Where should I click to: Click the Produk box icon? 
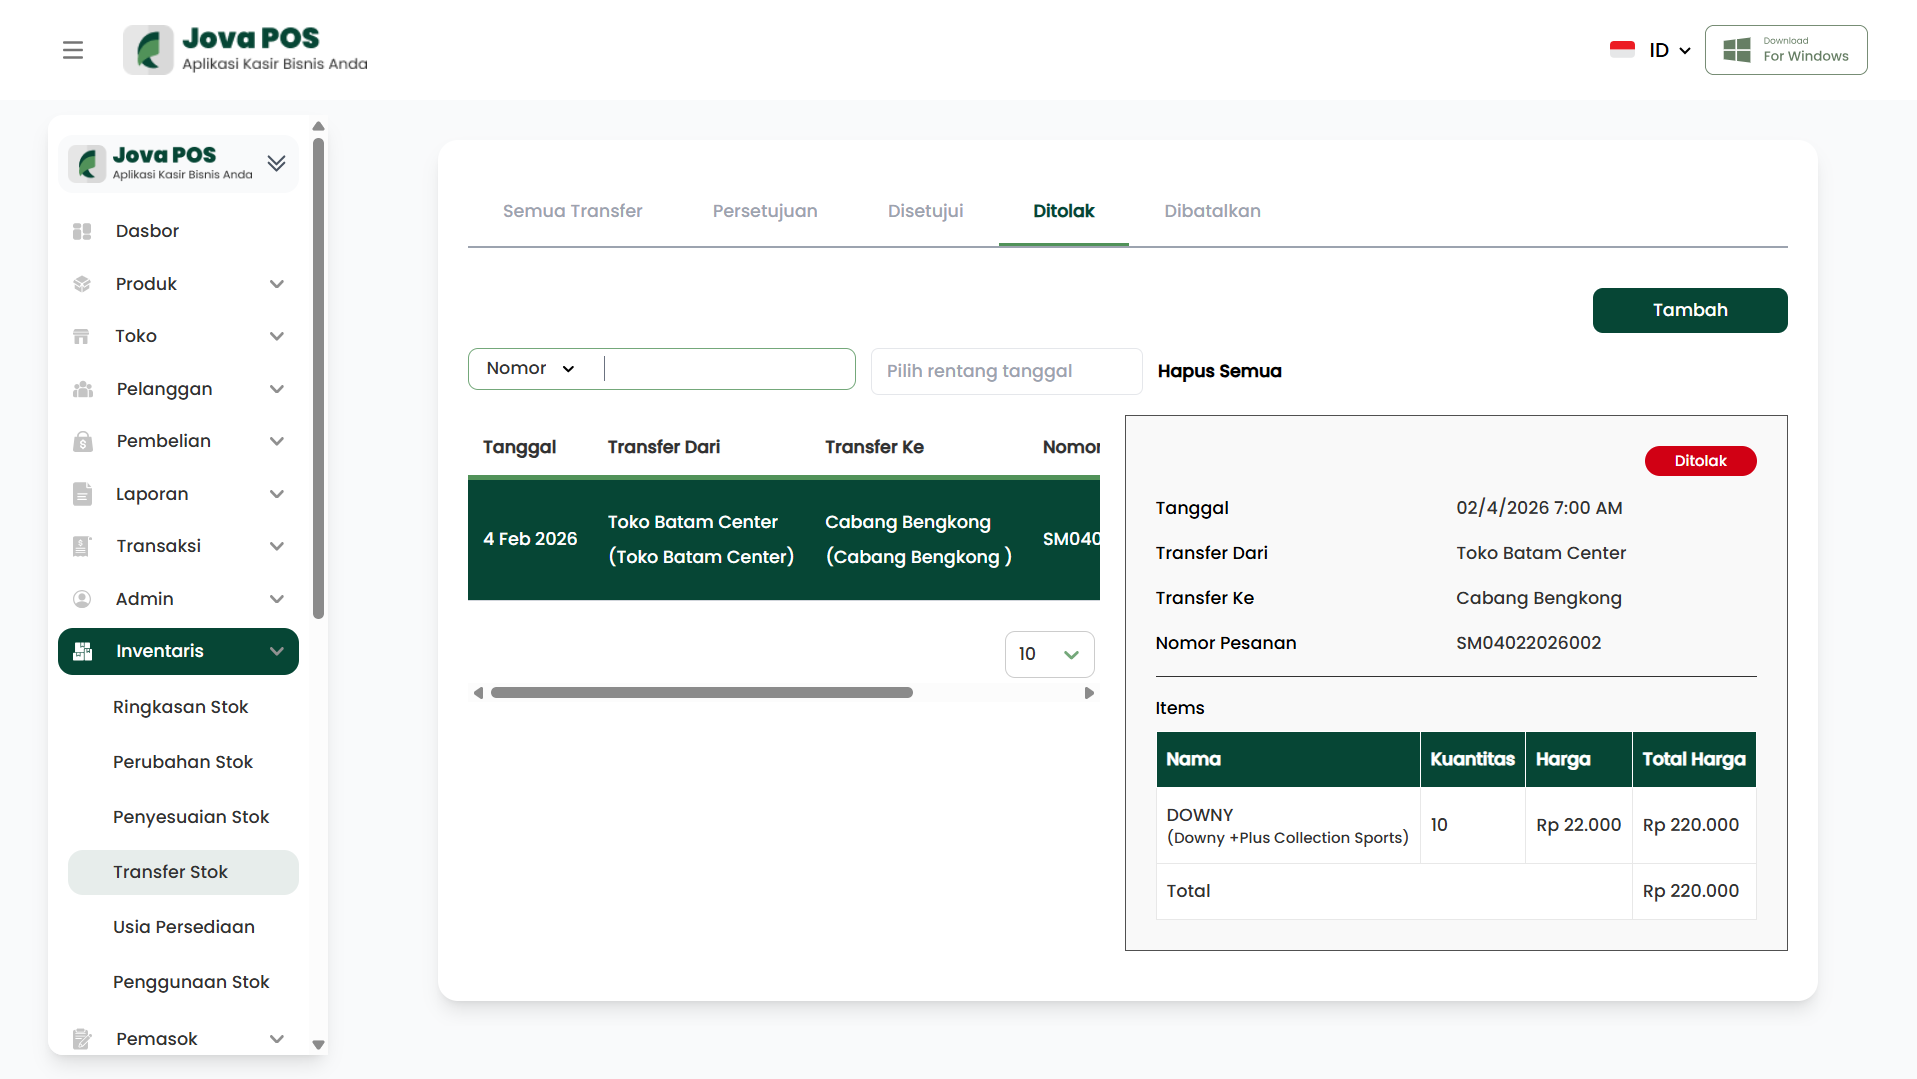point(82,284)
